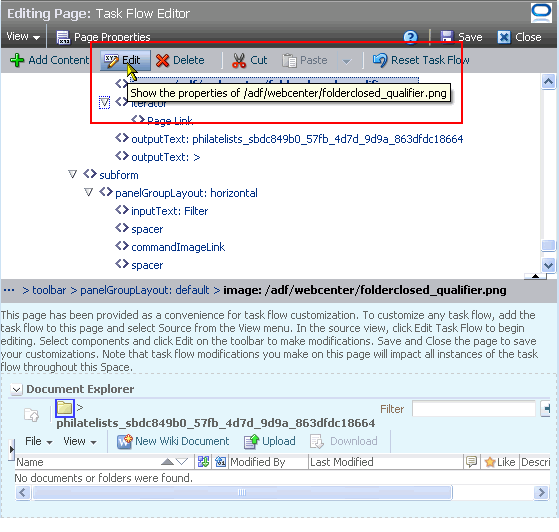This screenshot has height=532, width=559.
Task: Sort Name column ascending
Action: point(167,462)
